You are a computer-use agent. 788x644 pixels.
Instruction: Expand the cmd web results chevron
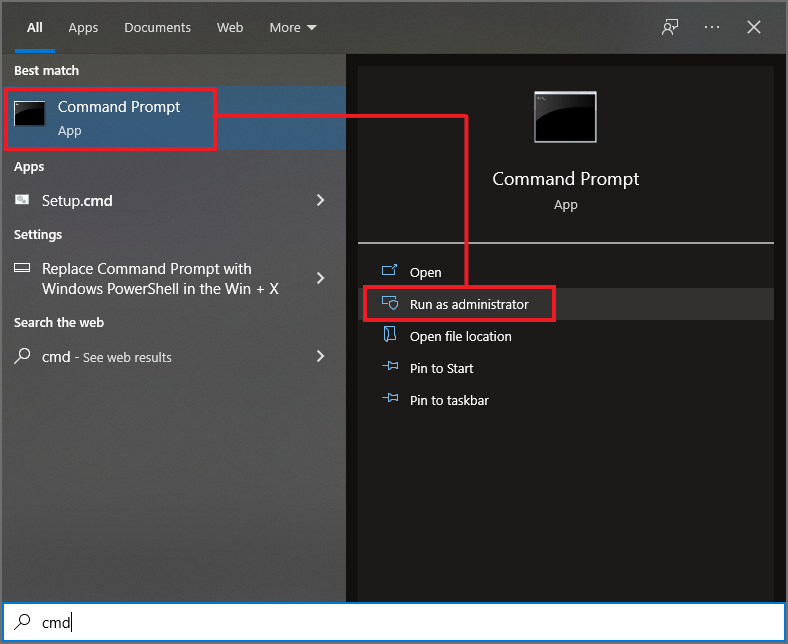[x=321, y=356]
